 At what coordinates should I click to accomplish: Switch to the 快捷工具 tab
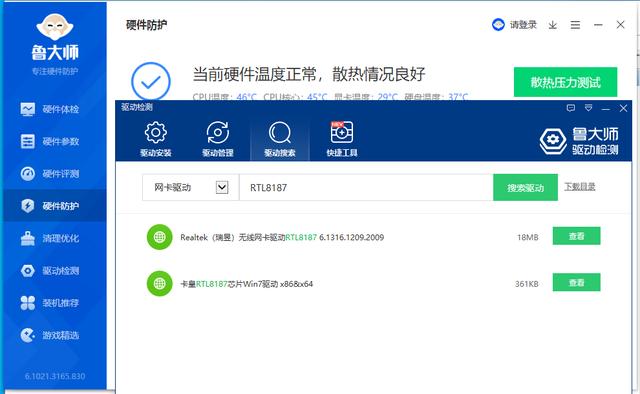(x=342, y=139)
